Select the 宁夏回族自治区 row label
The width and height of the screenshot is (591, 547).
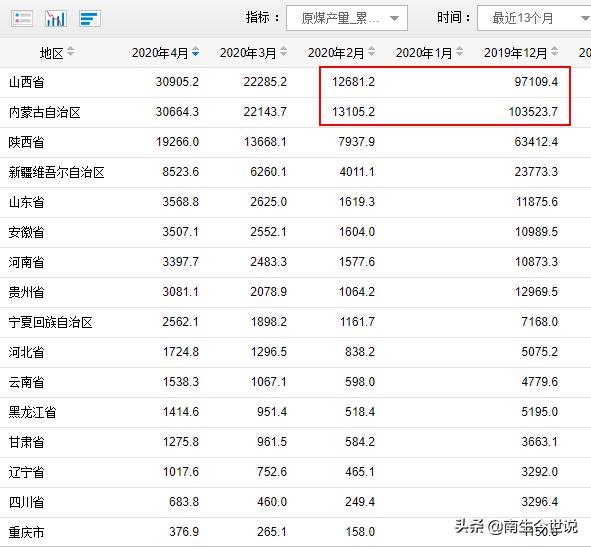click(51, 322)
